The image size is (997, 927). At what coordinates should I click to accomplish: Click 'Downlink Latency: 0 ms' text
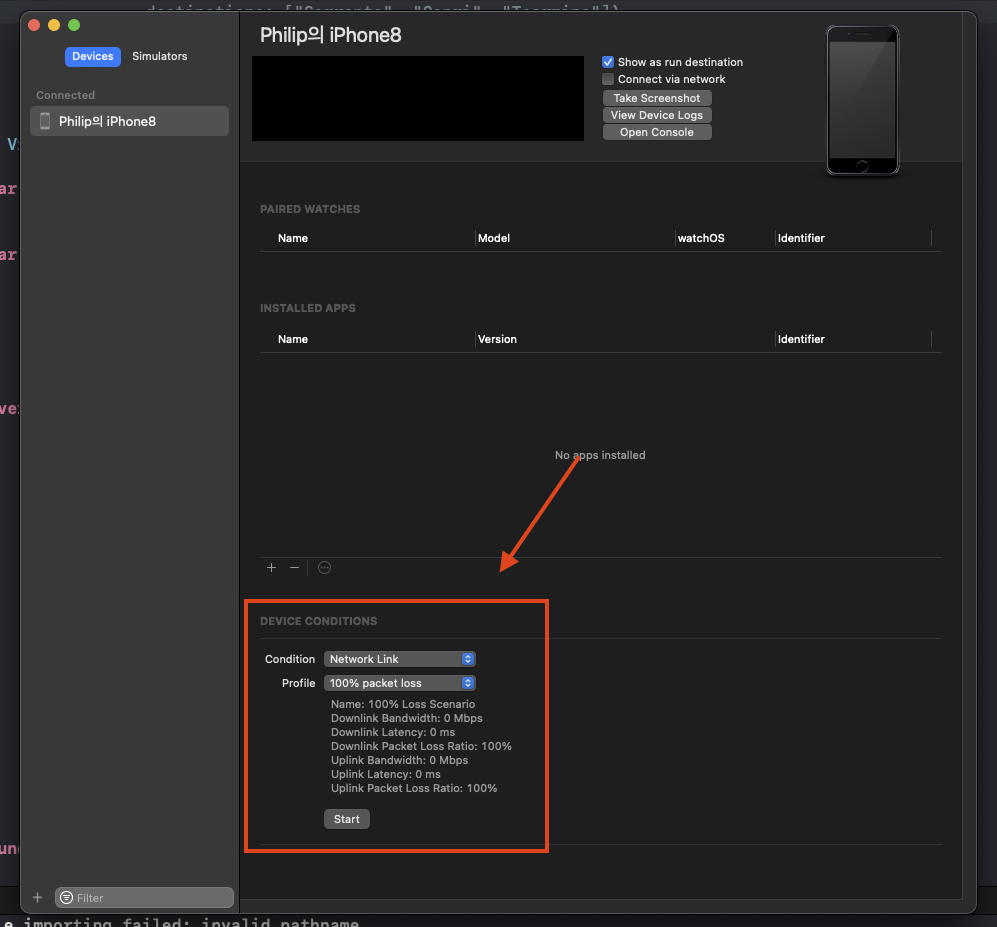pos(393,732)
